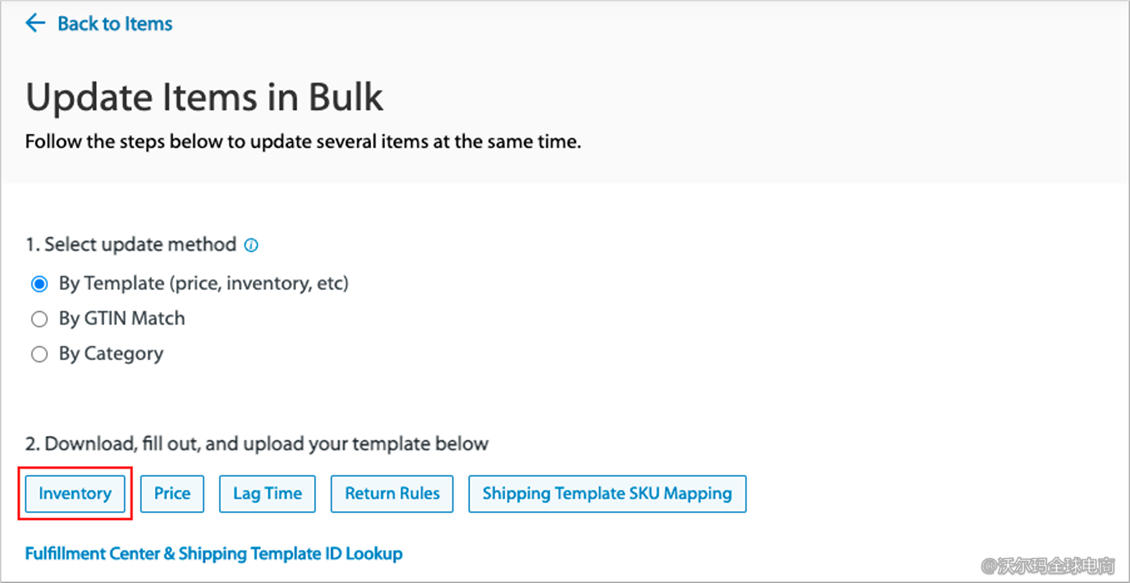The image size is (1130, 583).
Task: Open Fulfillment Center & Shipping Template ID Lookup
Action: click(214, 553)
